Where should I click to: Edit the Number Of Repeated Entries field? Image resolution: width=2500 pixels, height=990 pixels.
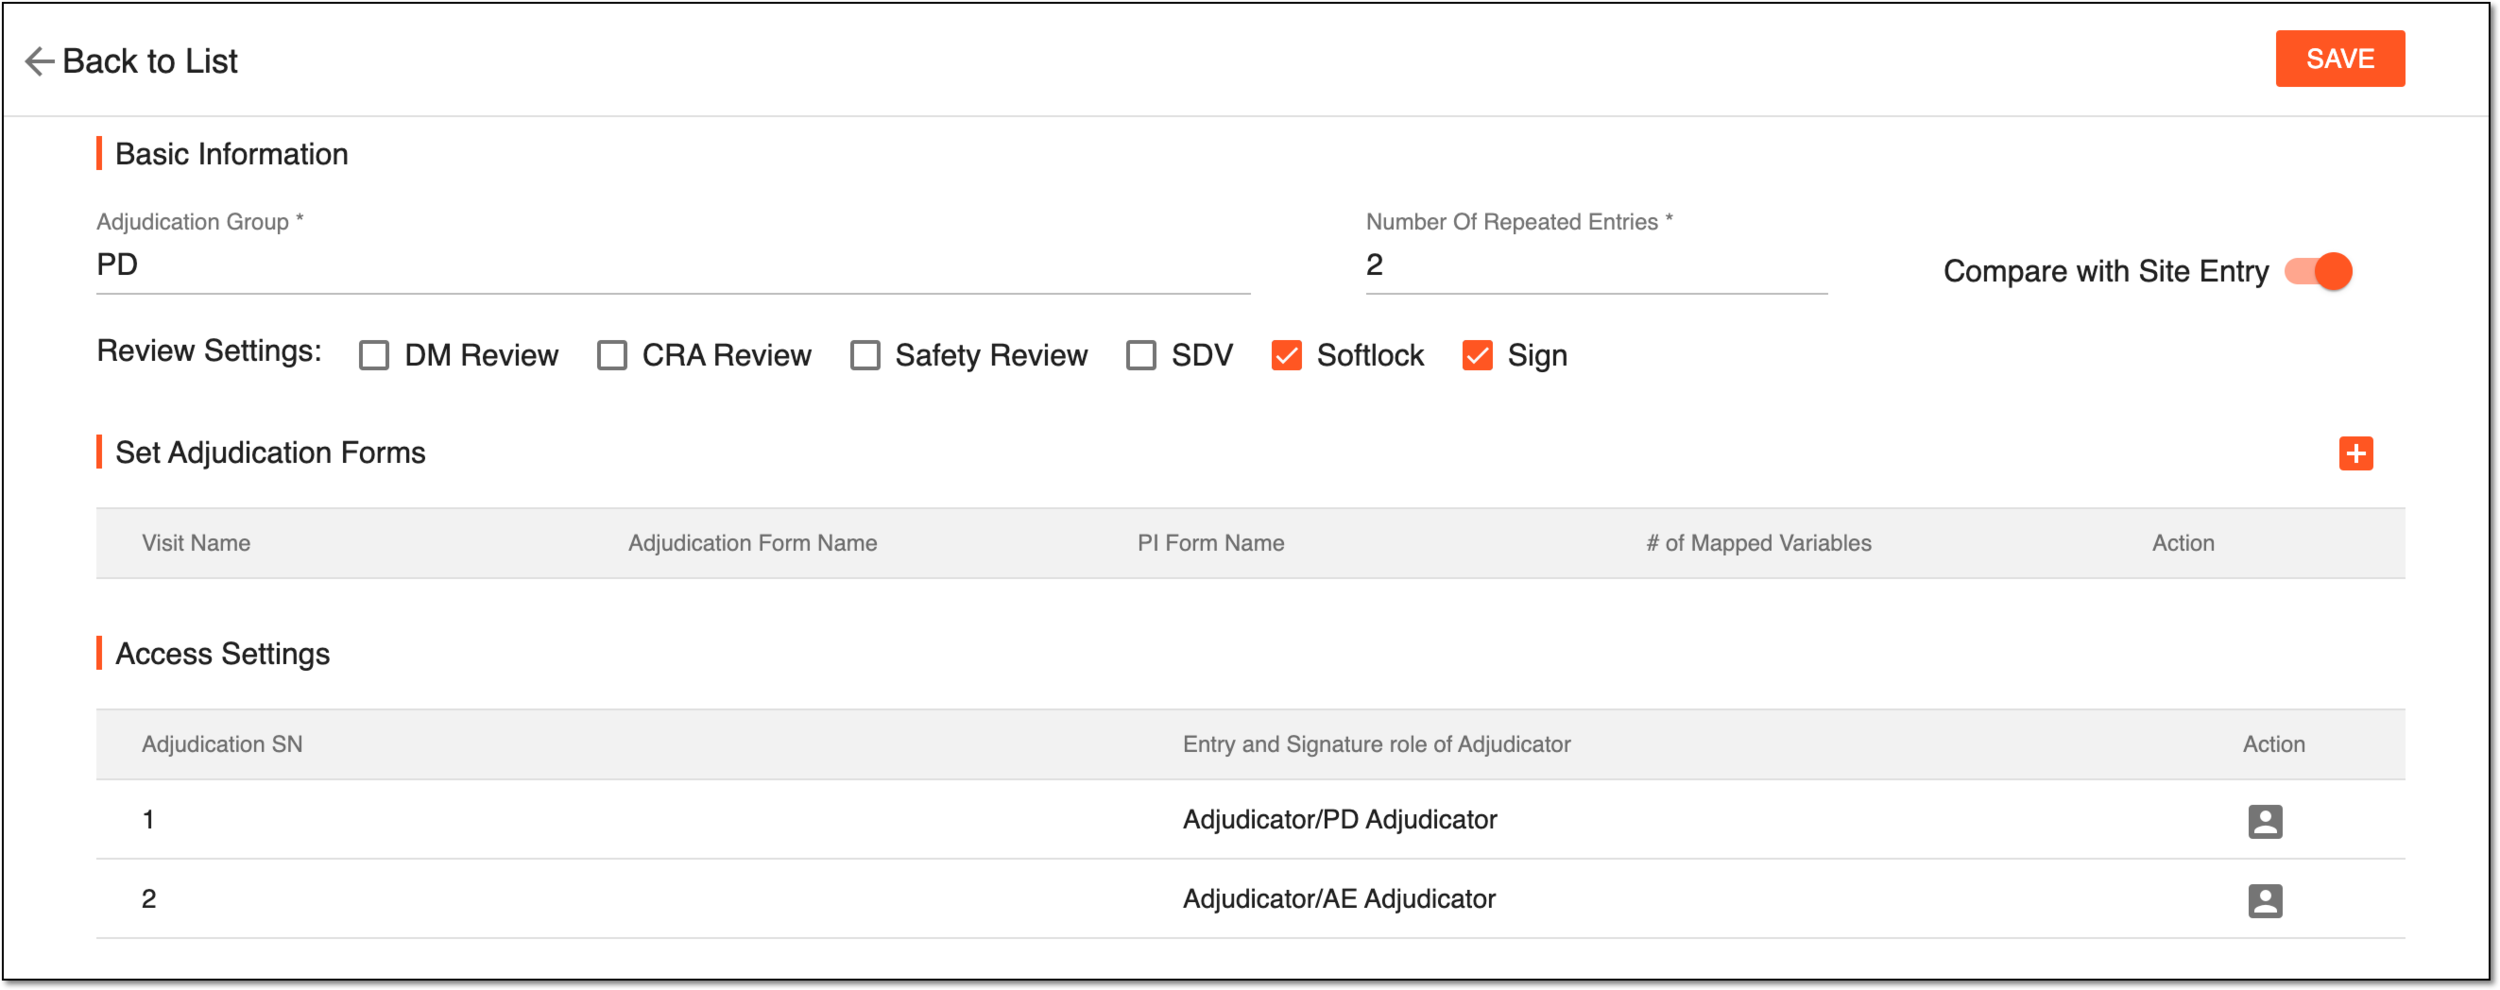(x=1596, y=265)
